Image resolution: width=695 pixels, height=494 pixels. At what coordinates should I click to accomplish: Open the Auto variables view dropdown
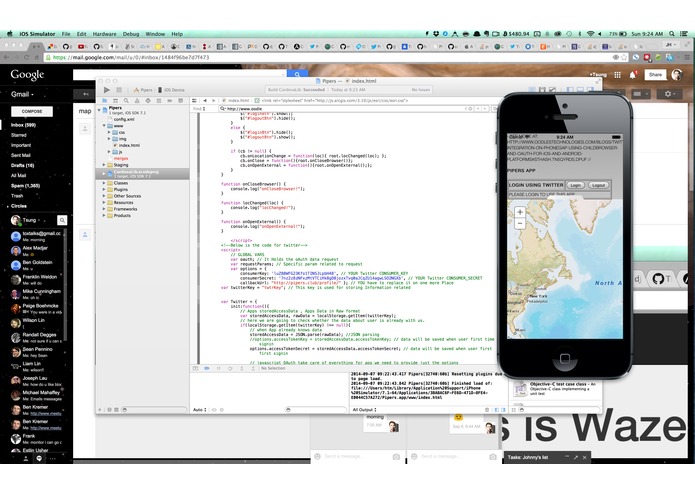coord(200,410)
